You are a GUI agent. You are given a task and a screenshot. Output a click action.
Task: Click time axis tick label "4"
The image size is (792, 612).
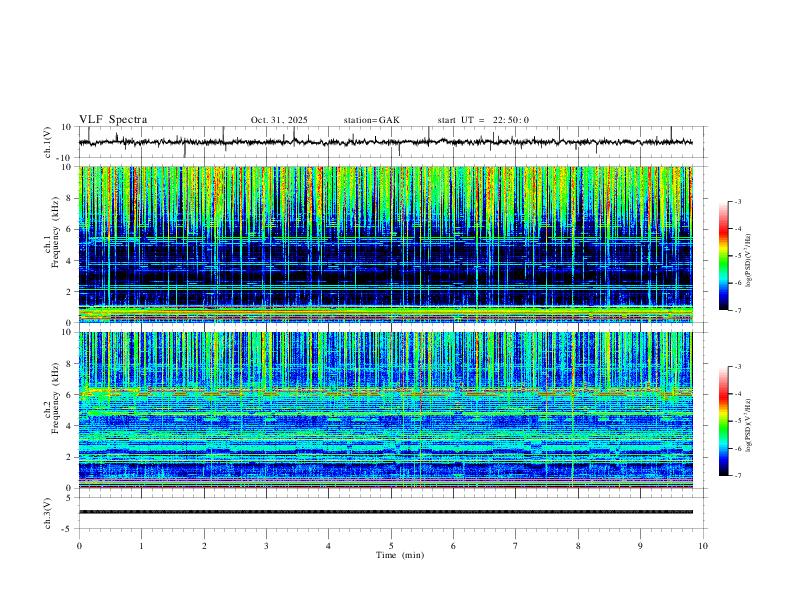point(328,546)
